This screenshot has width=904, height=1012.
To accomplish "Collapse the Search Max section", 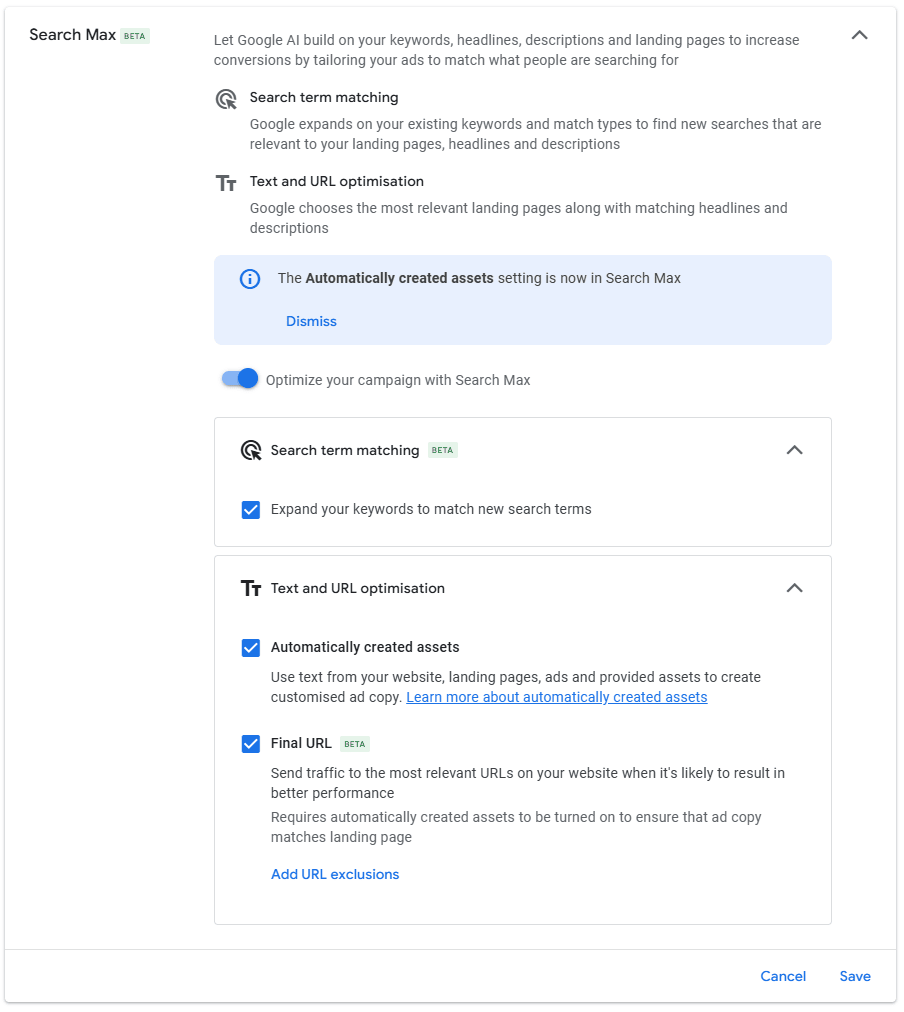I will point(859,35).
